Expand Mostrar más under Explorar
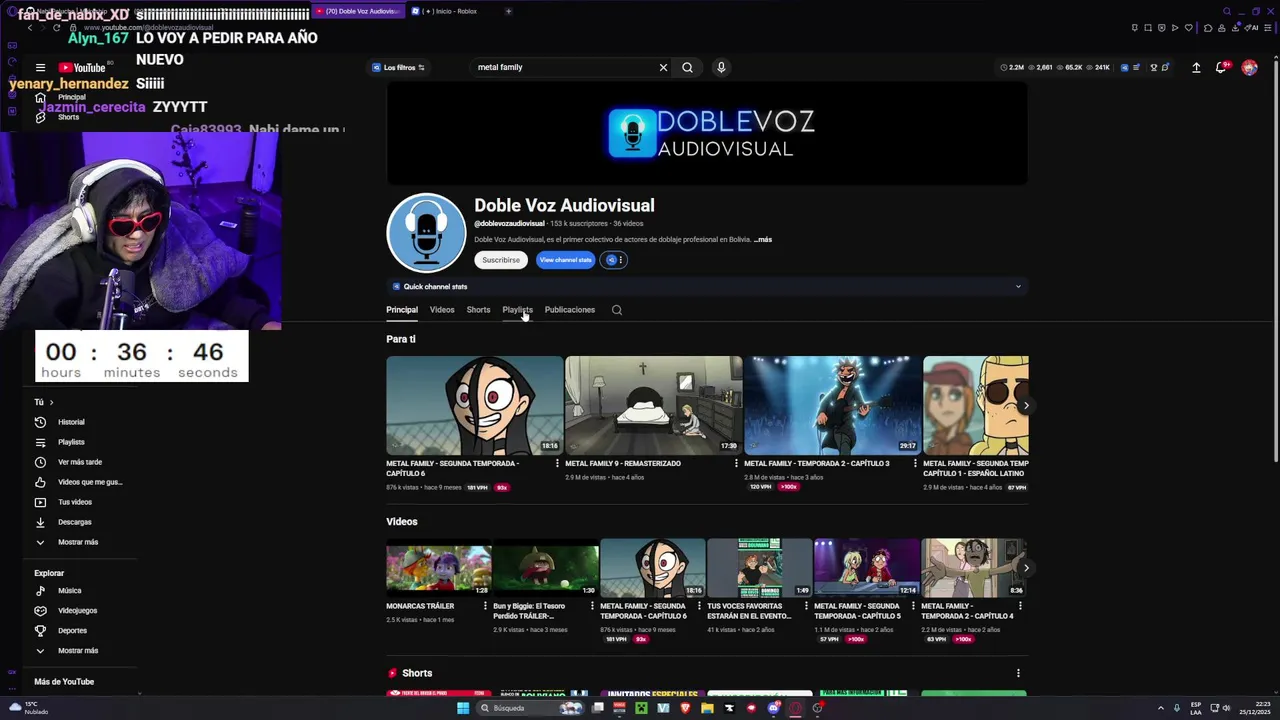 [78, 651]
